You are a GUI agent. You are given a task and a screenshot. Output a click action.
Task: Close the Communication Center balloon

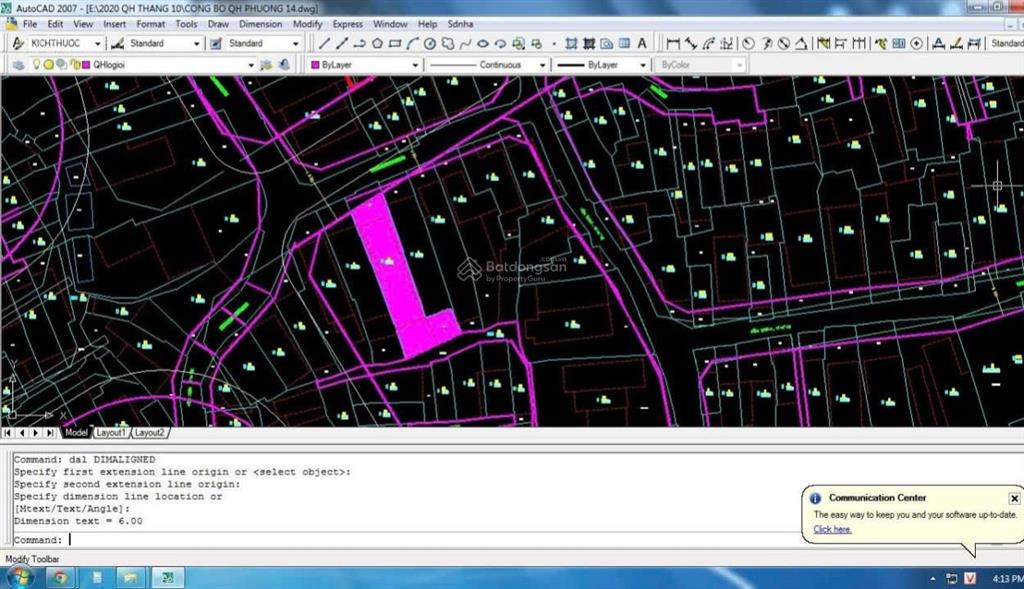point(1013,498)
